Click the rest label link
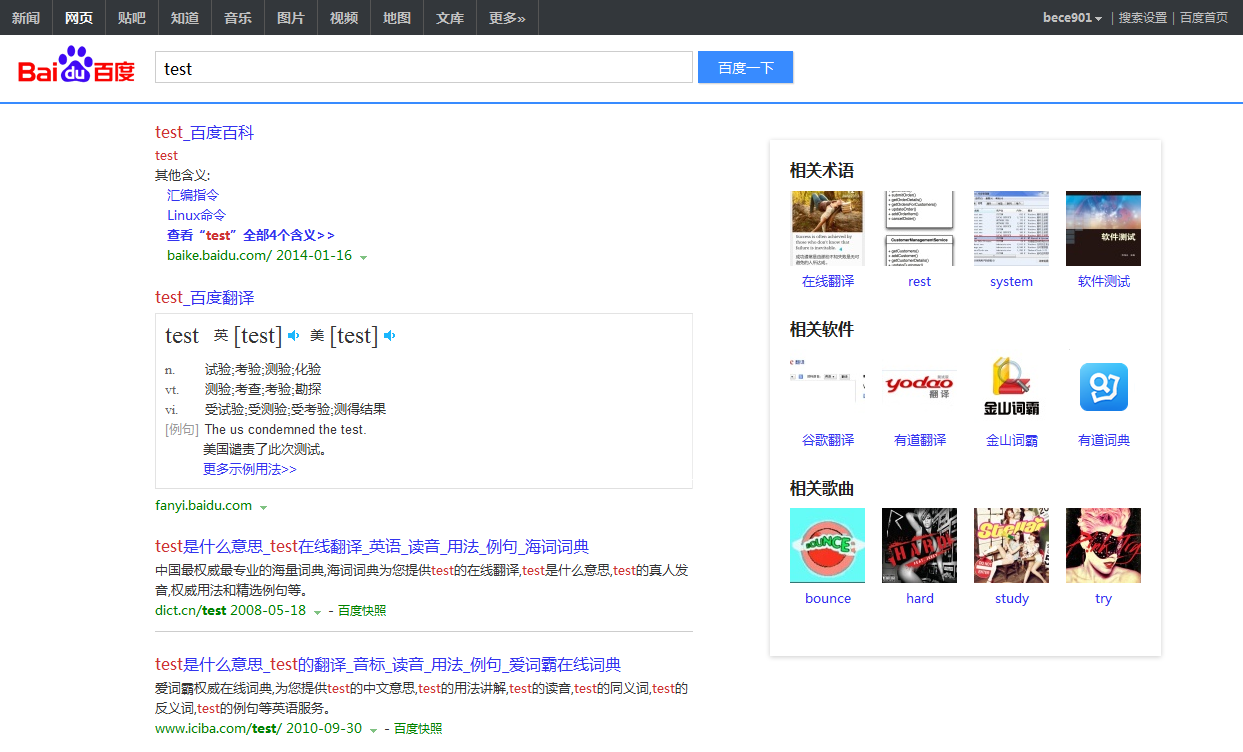 (x=920, y=281)
